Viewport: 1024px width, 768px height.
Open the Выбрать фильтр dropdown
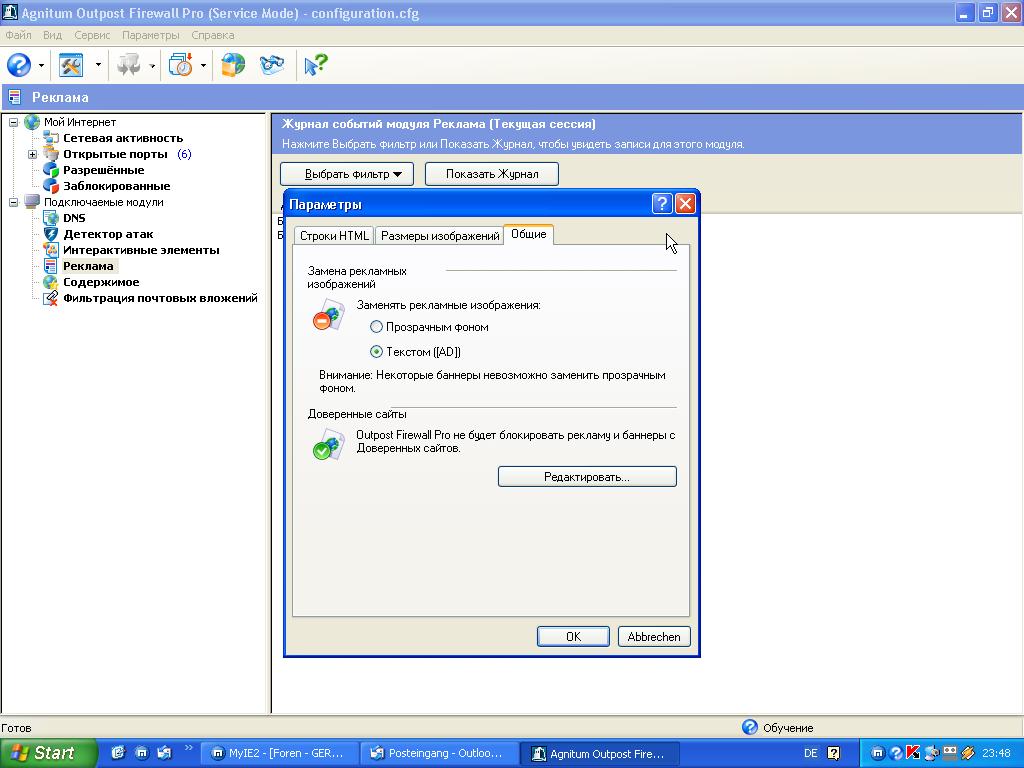point(347,174)
